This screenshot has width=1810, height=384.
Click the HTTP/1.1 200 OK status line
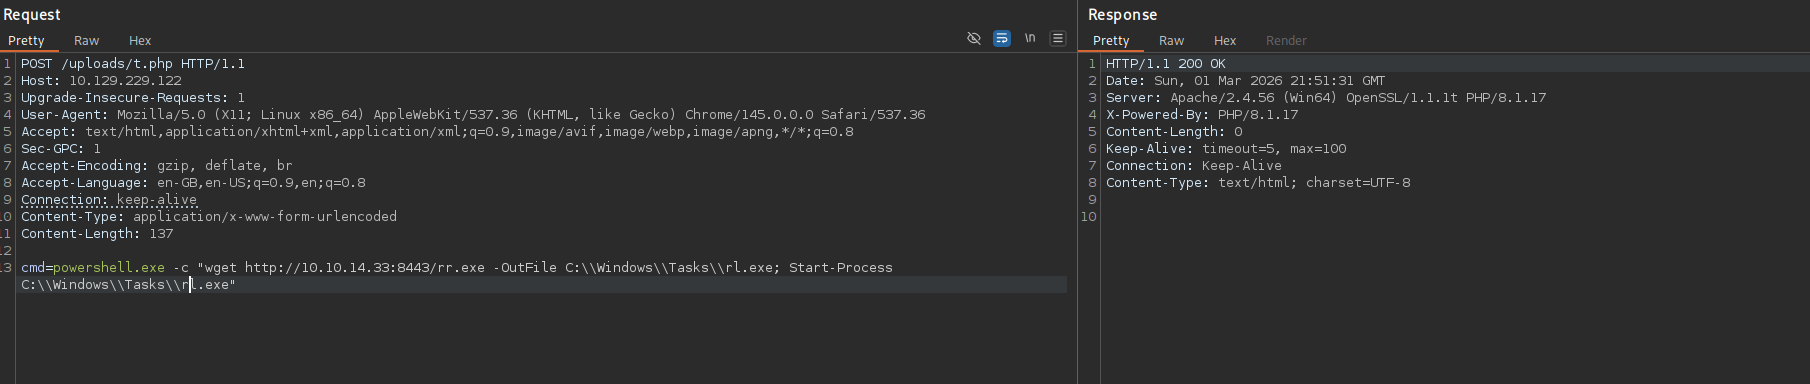1165,63
